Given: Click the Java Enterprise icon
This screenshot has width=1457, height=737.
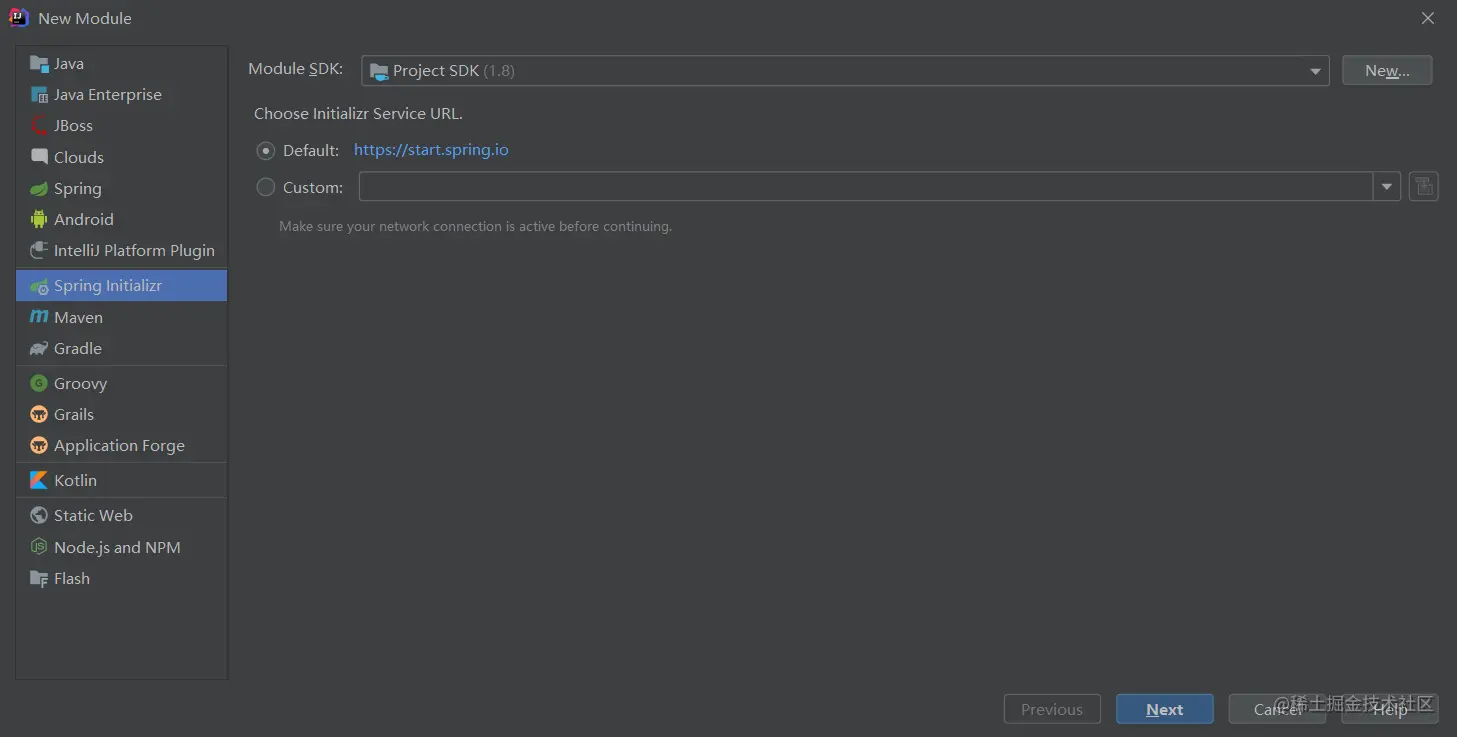Looking at the screenshot, I should coord(39,95).
